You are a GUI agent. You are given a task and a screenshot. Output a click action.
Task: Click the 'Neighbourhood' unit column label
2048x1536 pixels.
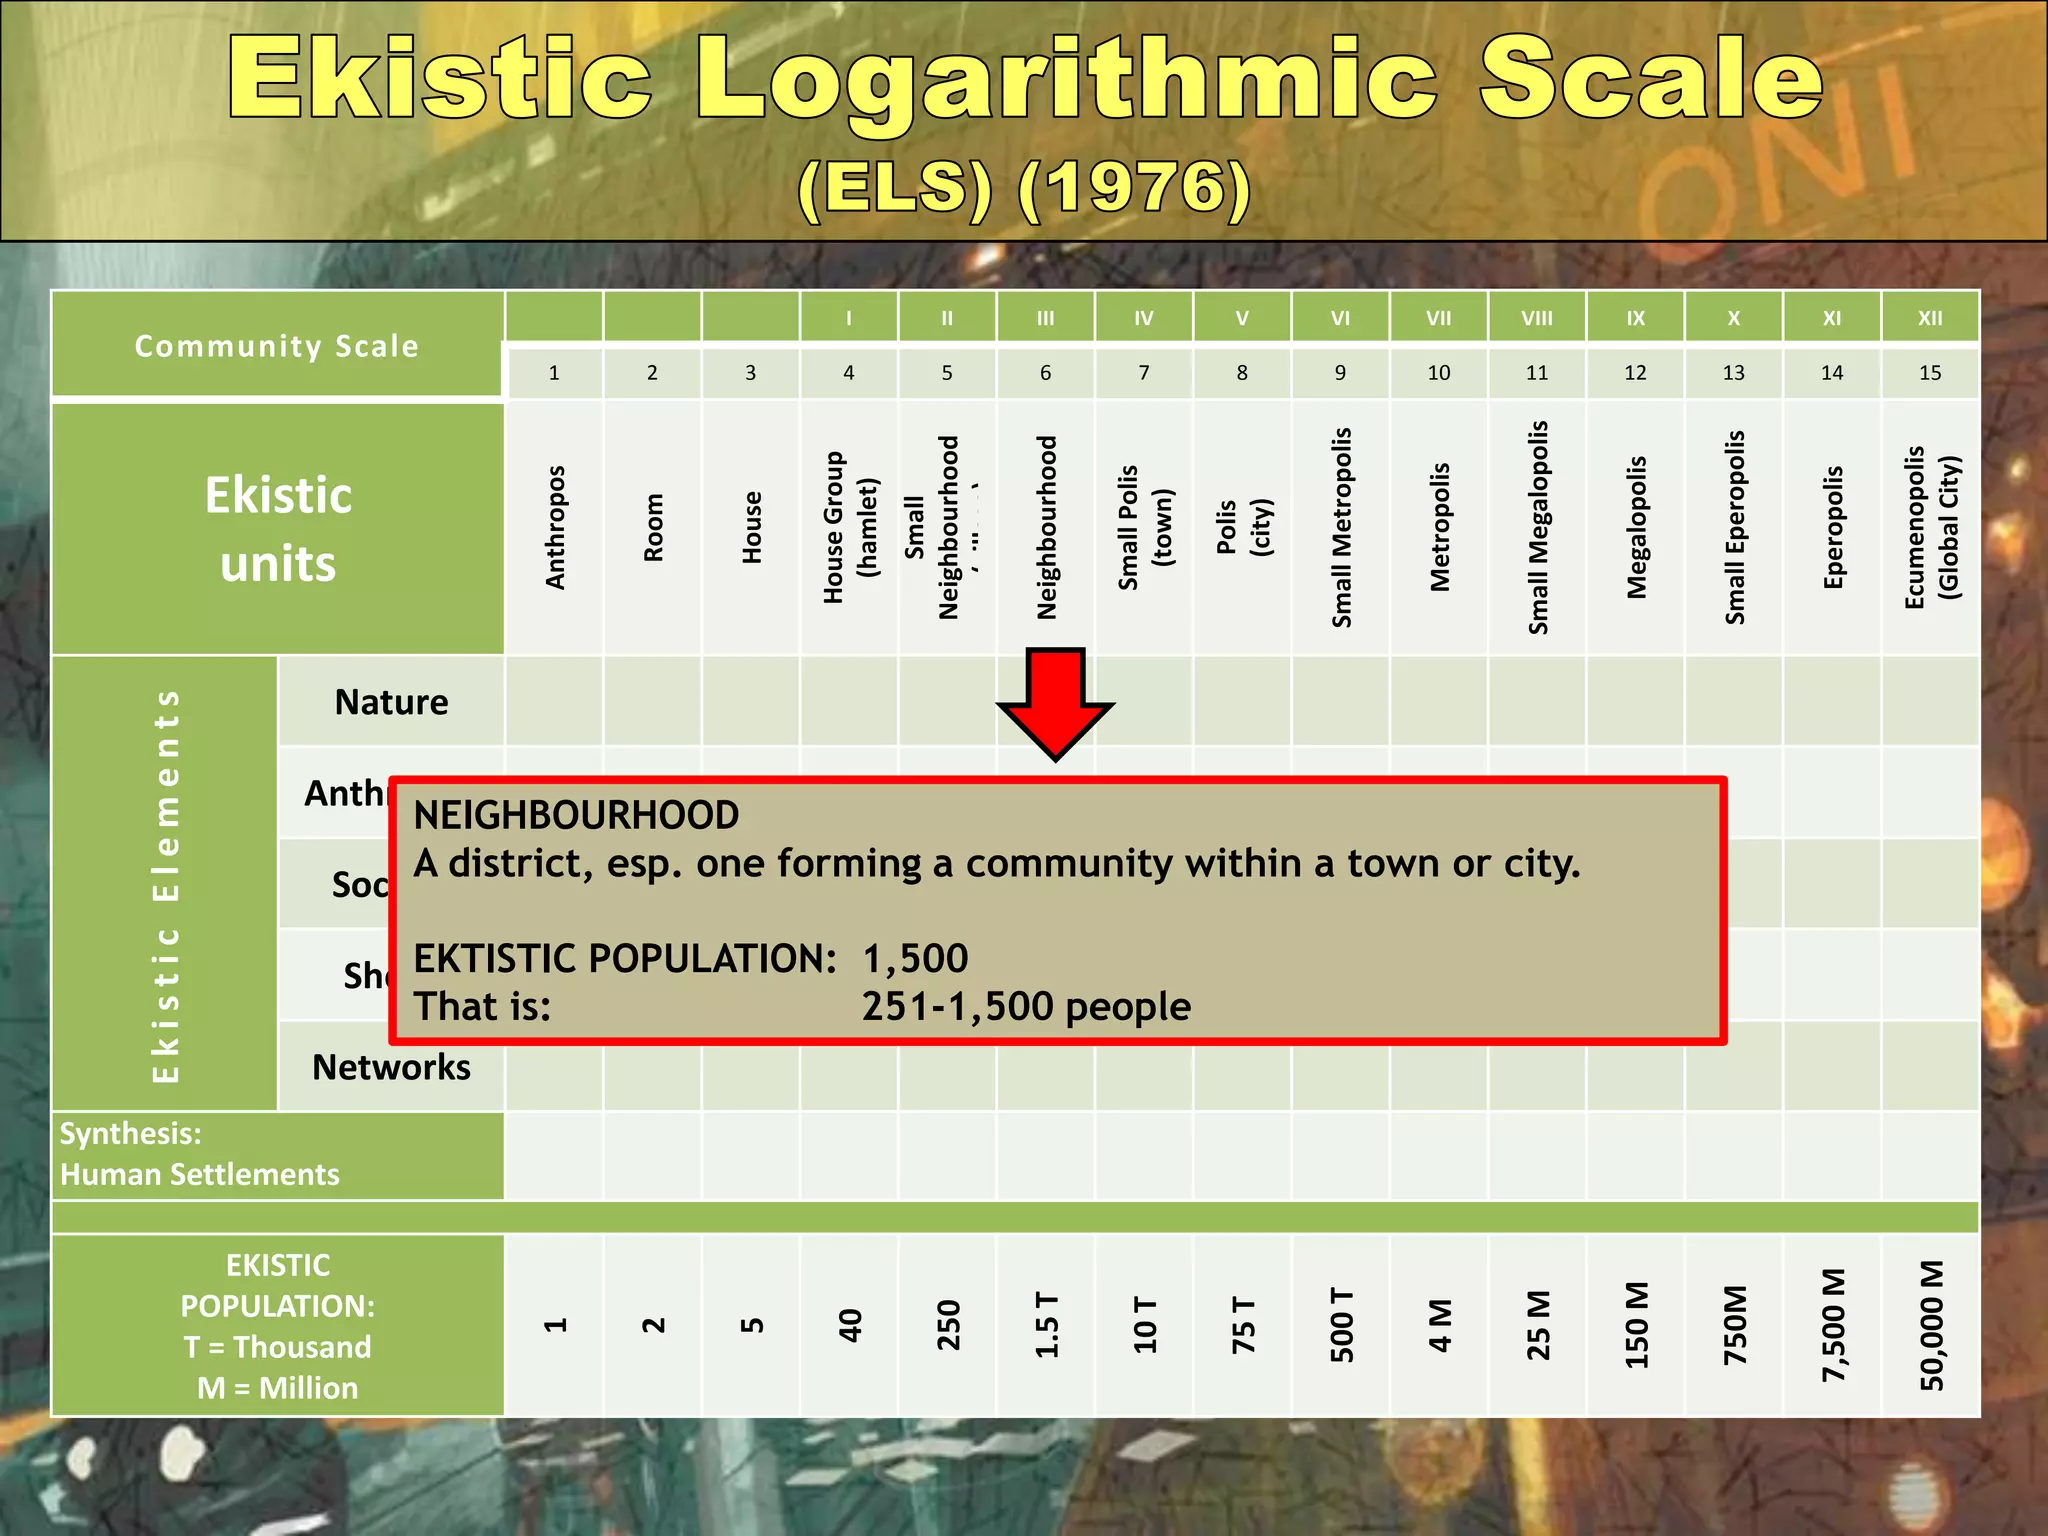tap(1046, 527)
